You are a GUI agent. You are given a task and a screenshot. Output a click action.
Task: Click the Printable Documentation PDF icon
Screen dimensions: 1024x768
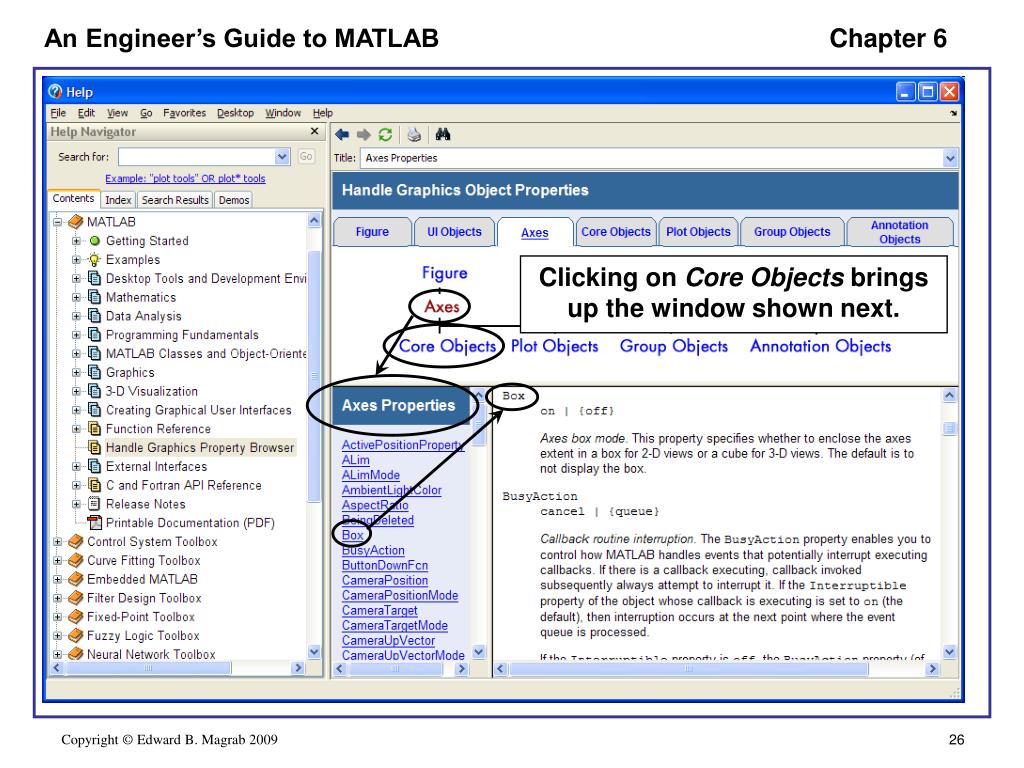coord(95,522)
